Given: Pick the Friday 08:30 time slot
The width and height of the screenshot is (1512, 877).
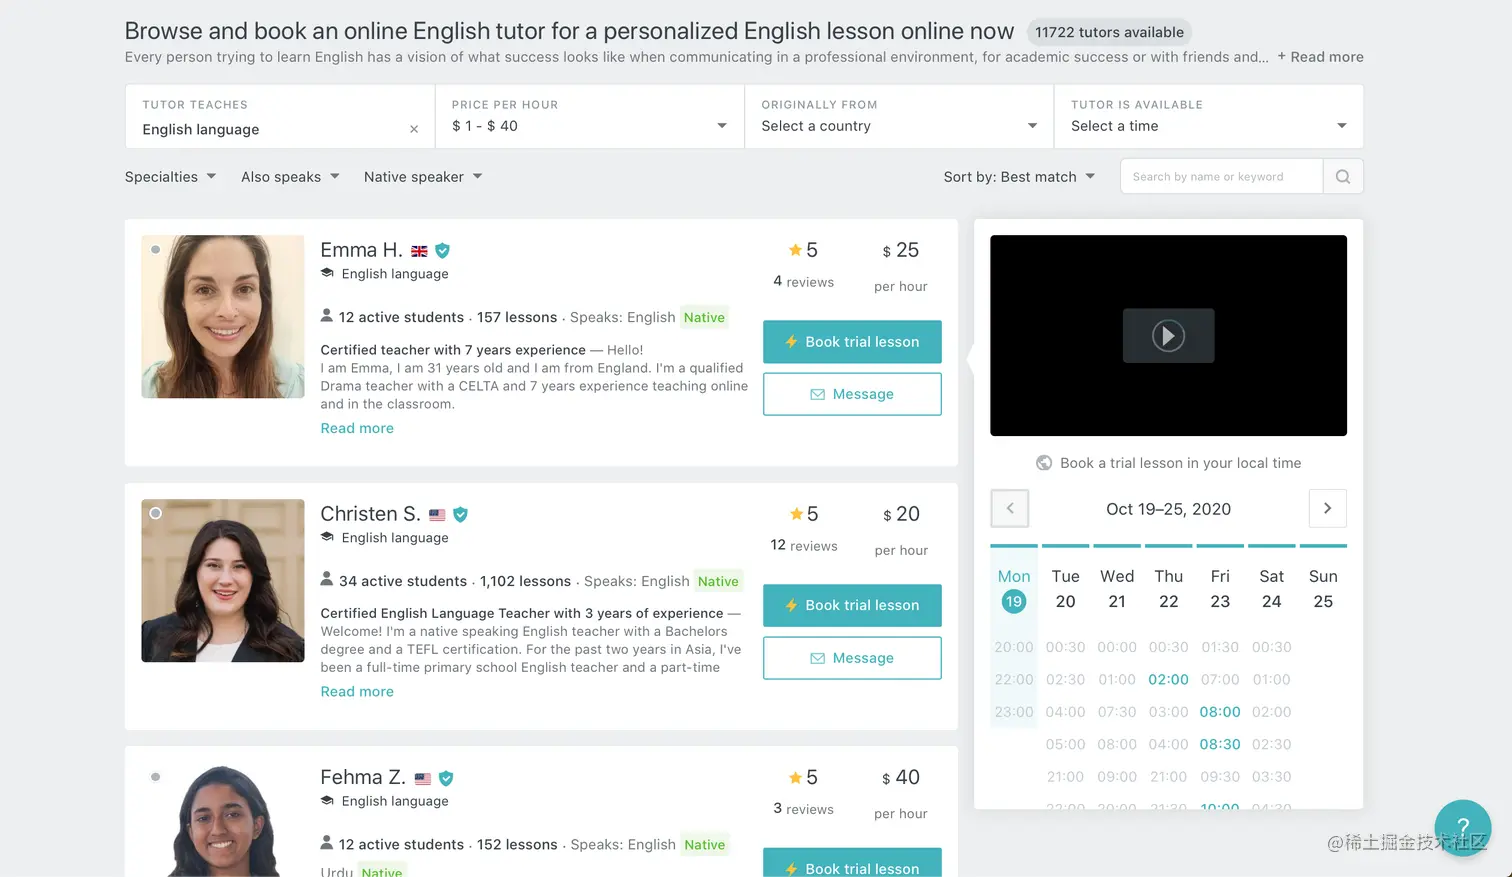Looking at the screenshot, I should tap(1220, 745).
